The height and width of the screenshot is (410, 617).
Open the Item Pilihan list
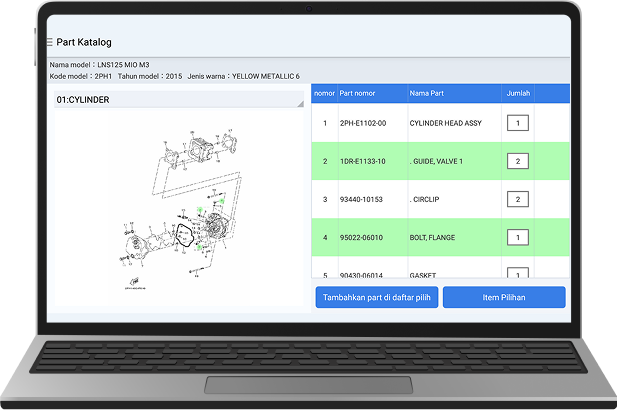point(504,297)
